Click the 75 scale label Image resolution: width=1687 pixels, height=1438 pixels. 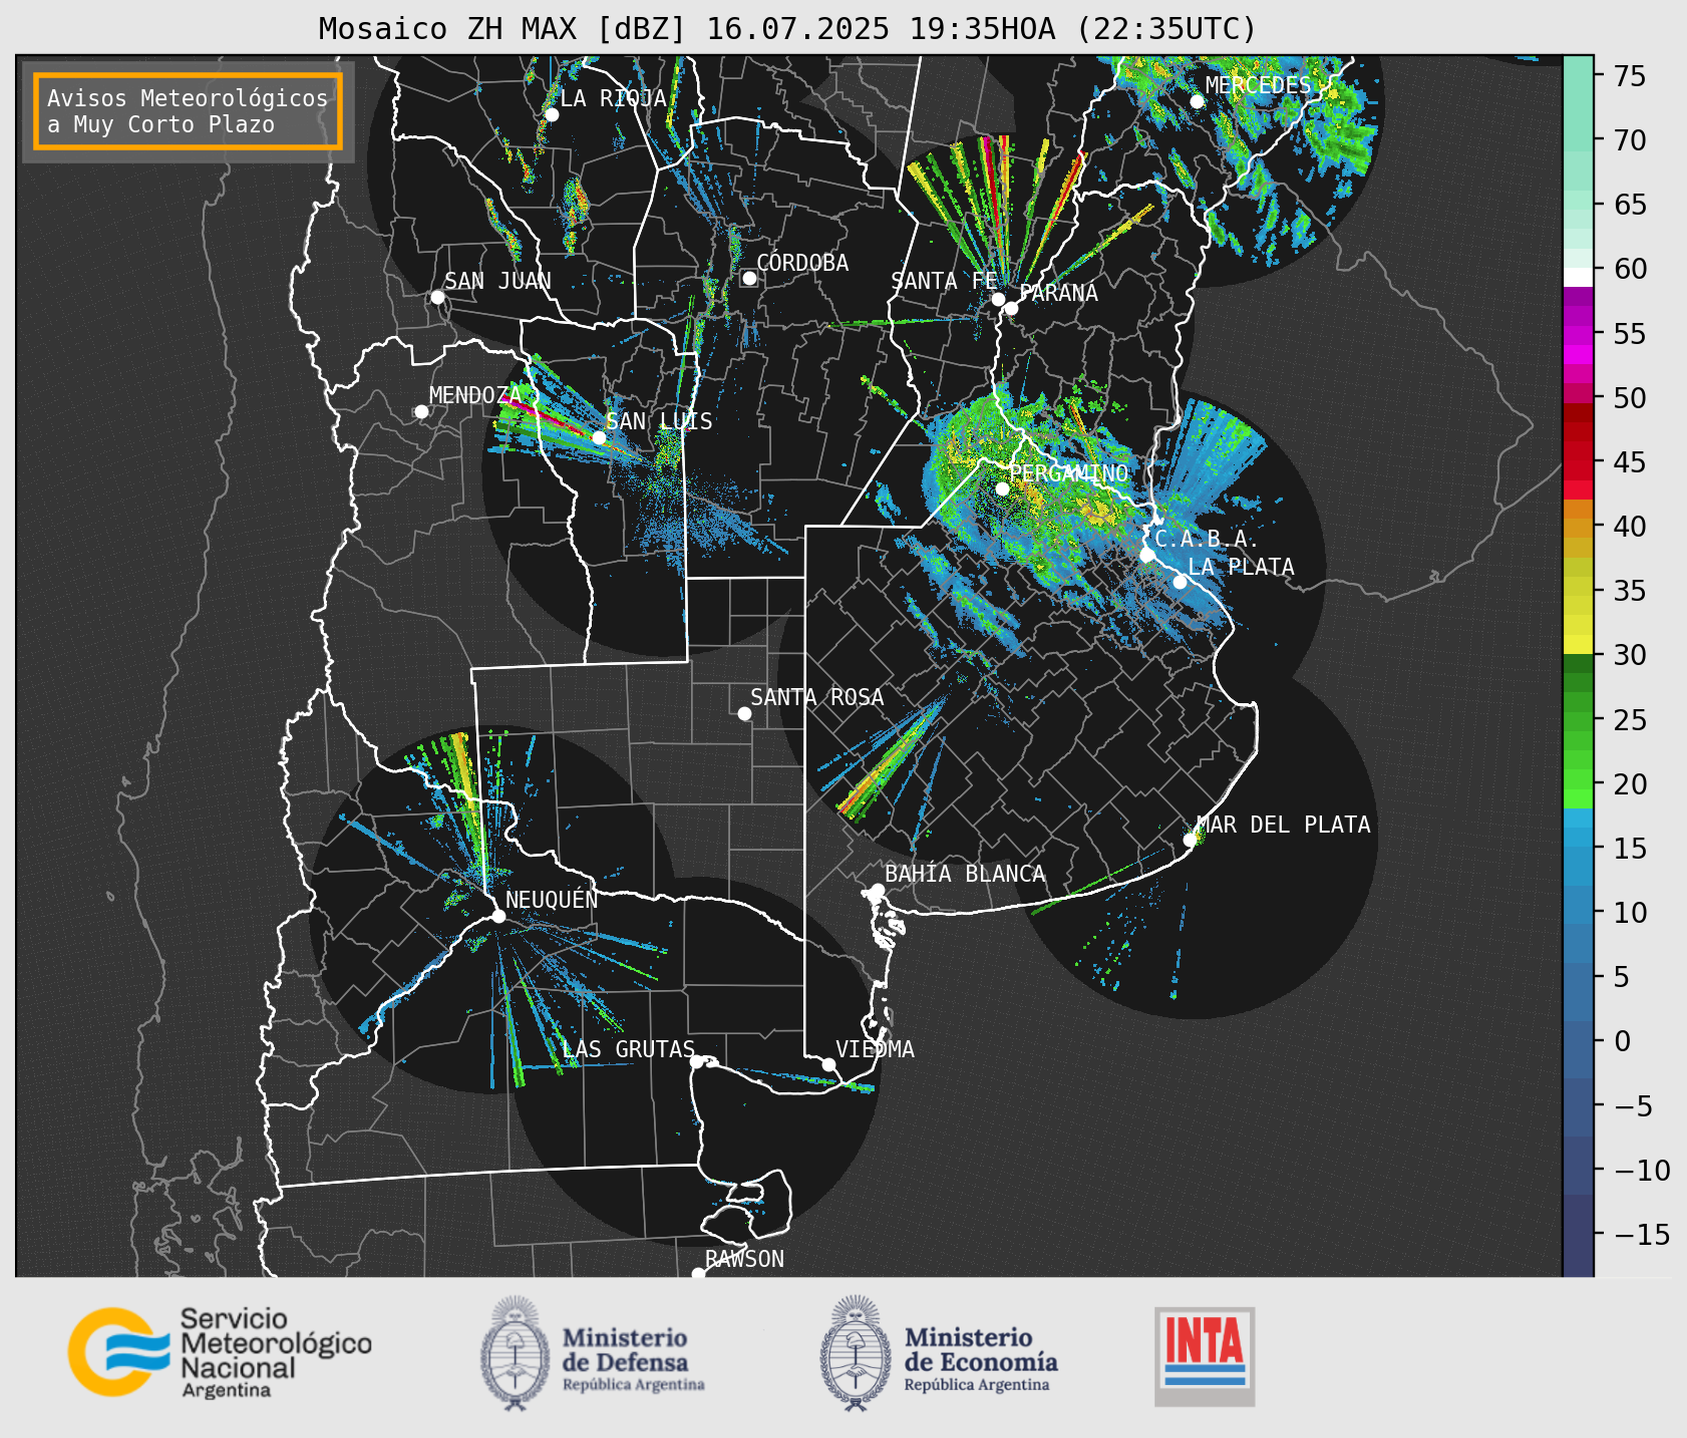[1629, 76]
